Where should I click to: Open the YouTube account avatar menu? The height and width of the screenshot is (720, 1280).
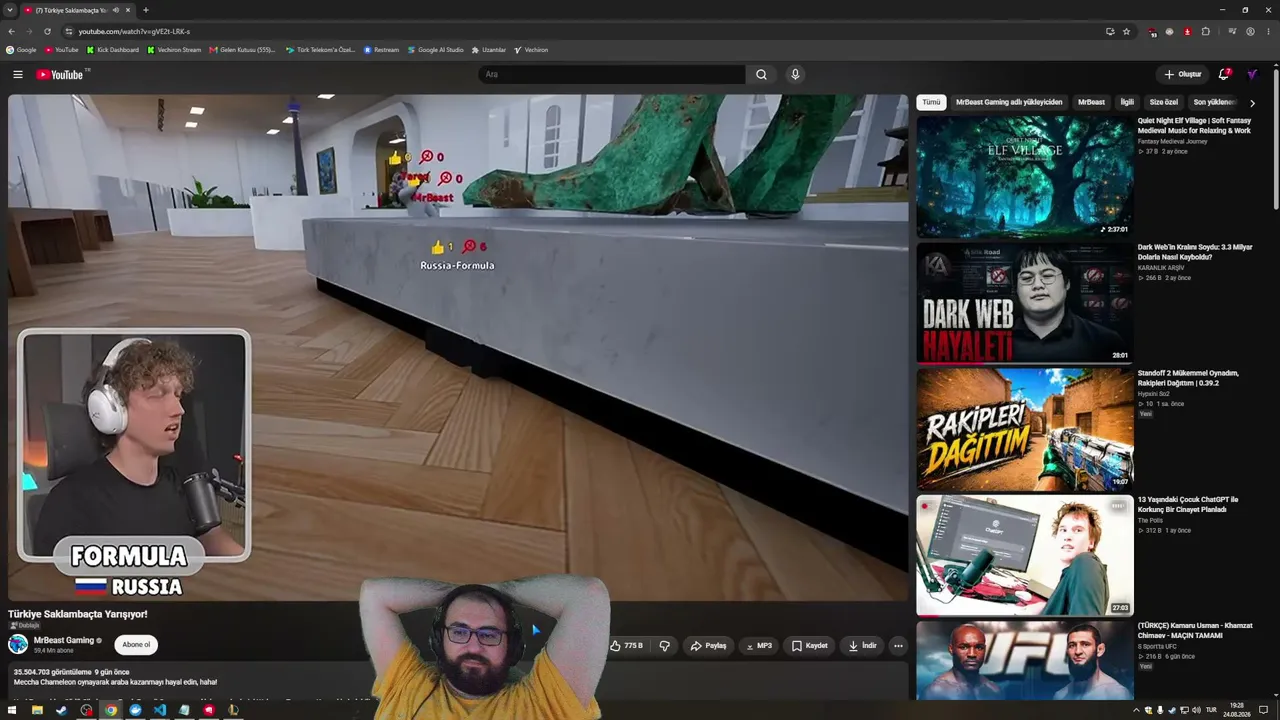pos(1251,74)
